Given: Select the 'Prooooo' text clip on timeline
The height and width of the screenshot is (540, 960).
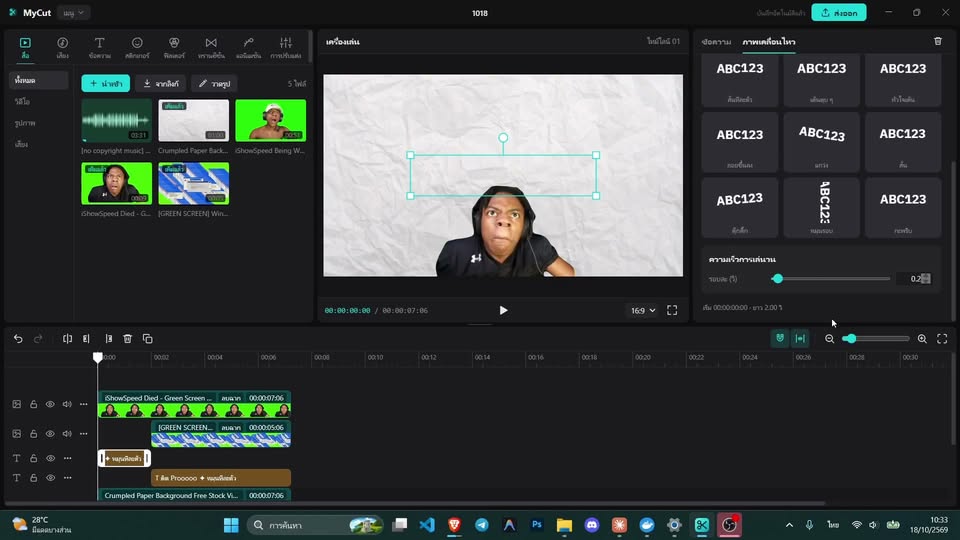Looking at the screenshot, I should tap(221, 478).
